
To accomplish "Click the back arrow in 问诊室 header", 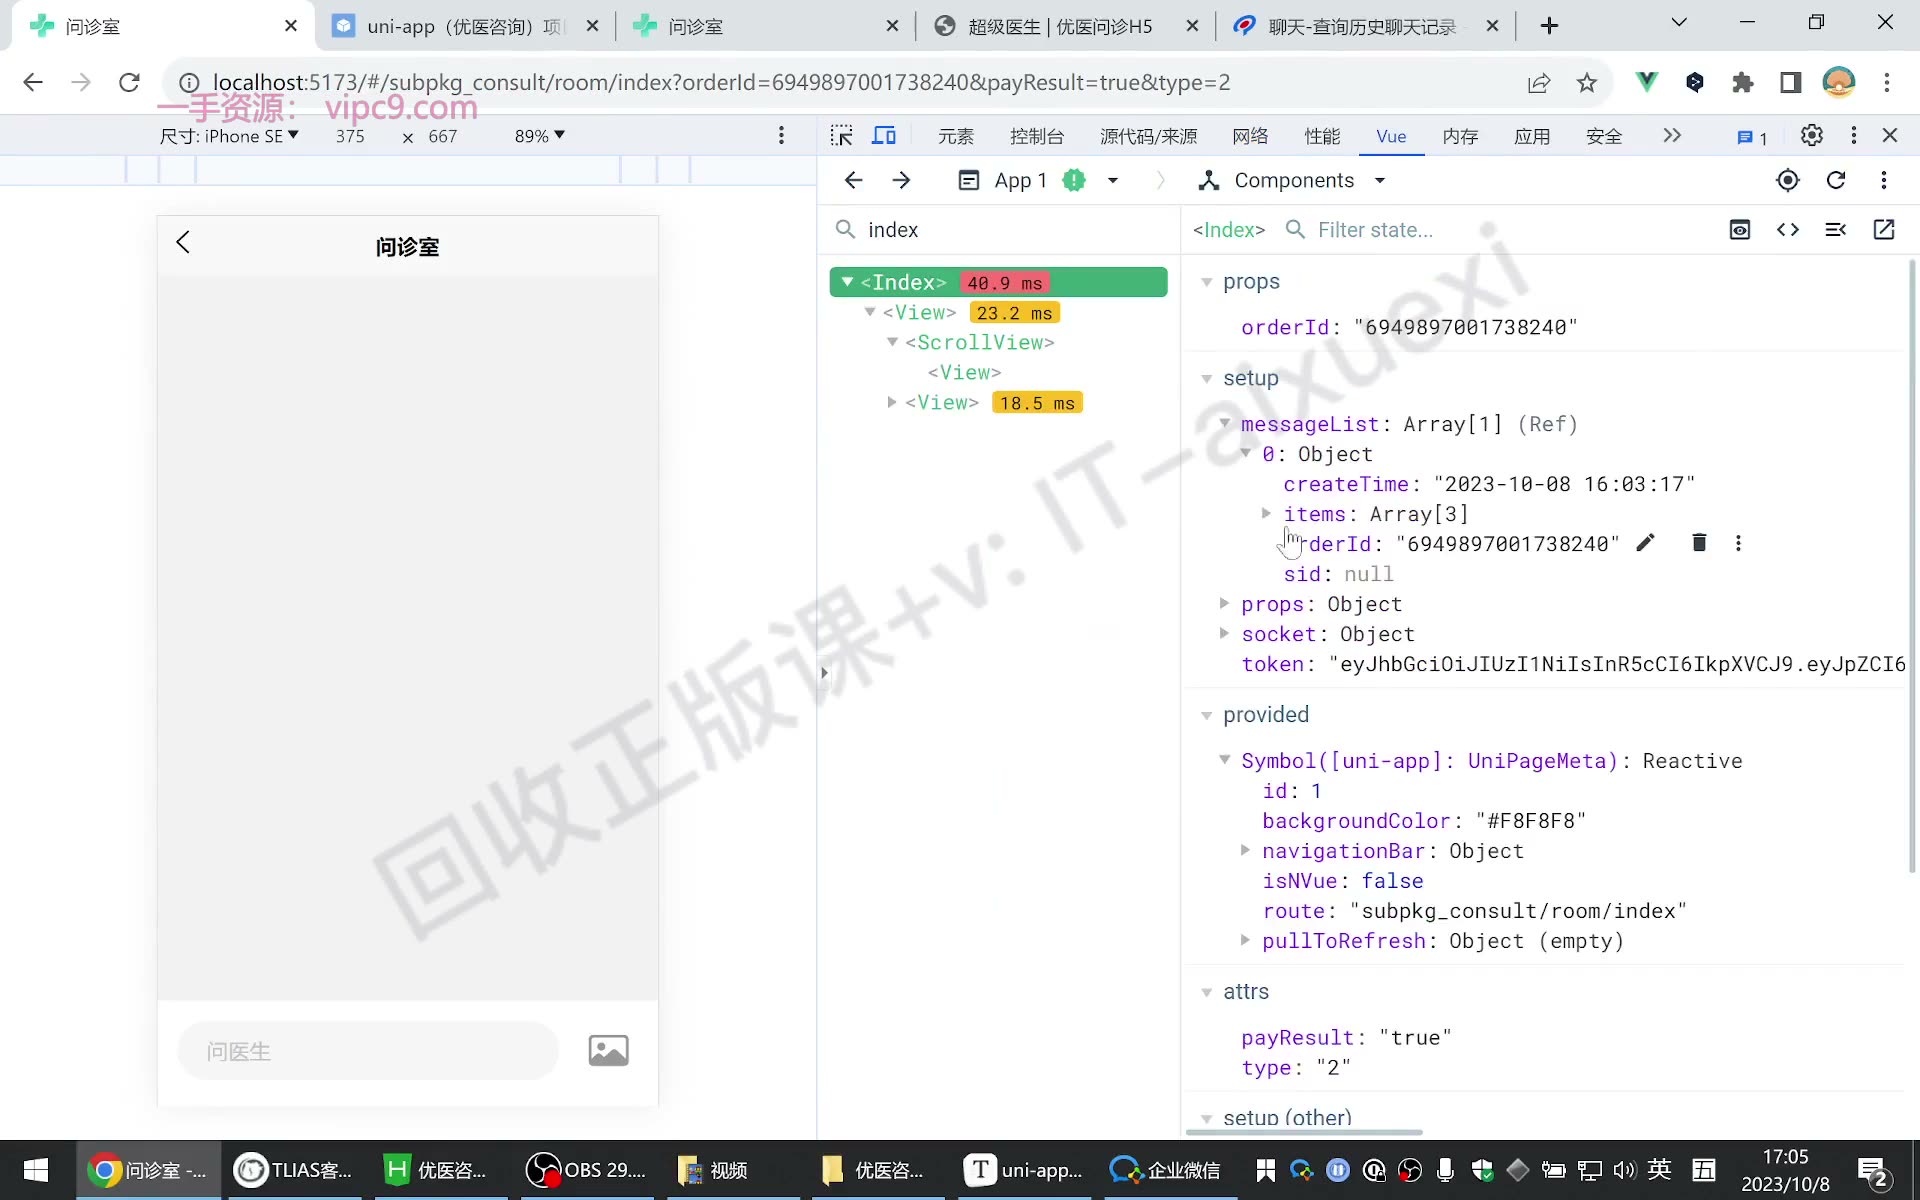I will click(183, 243).
